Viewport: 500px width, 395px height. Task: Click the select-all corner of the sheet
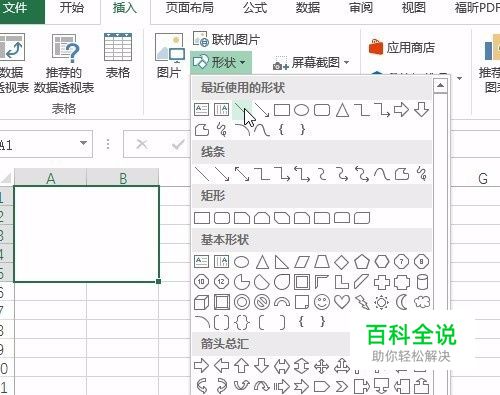coord(7,178)
